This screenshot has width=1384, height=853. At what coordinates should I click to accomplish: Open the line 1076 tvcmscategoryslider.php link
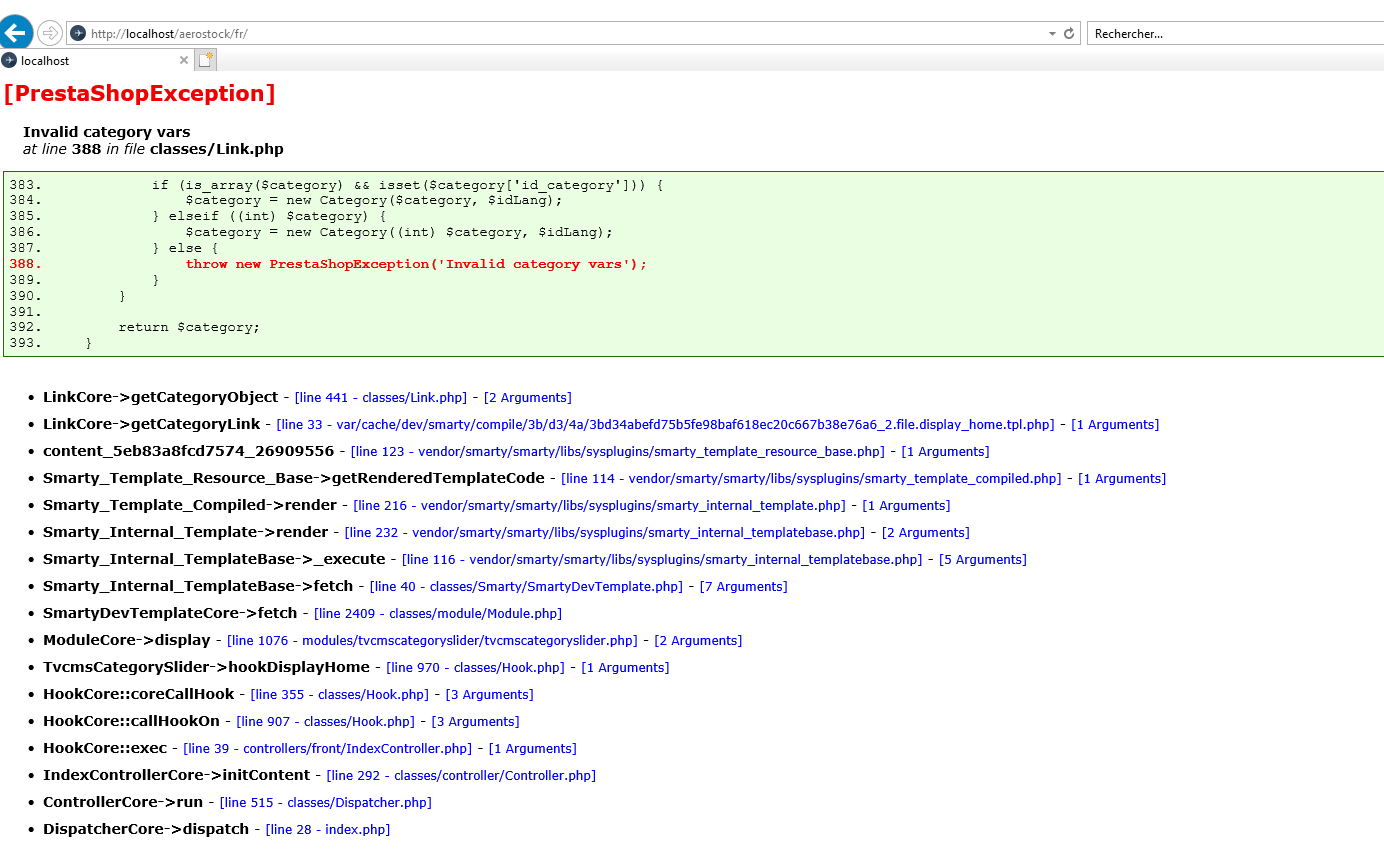[432, 641]
